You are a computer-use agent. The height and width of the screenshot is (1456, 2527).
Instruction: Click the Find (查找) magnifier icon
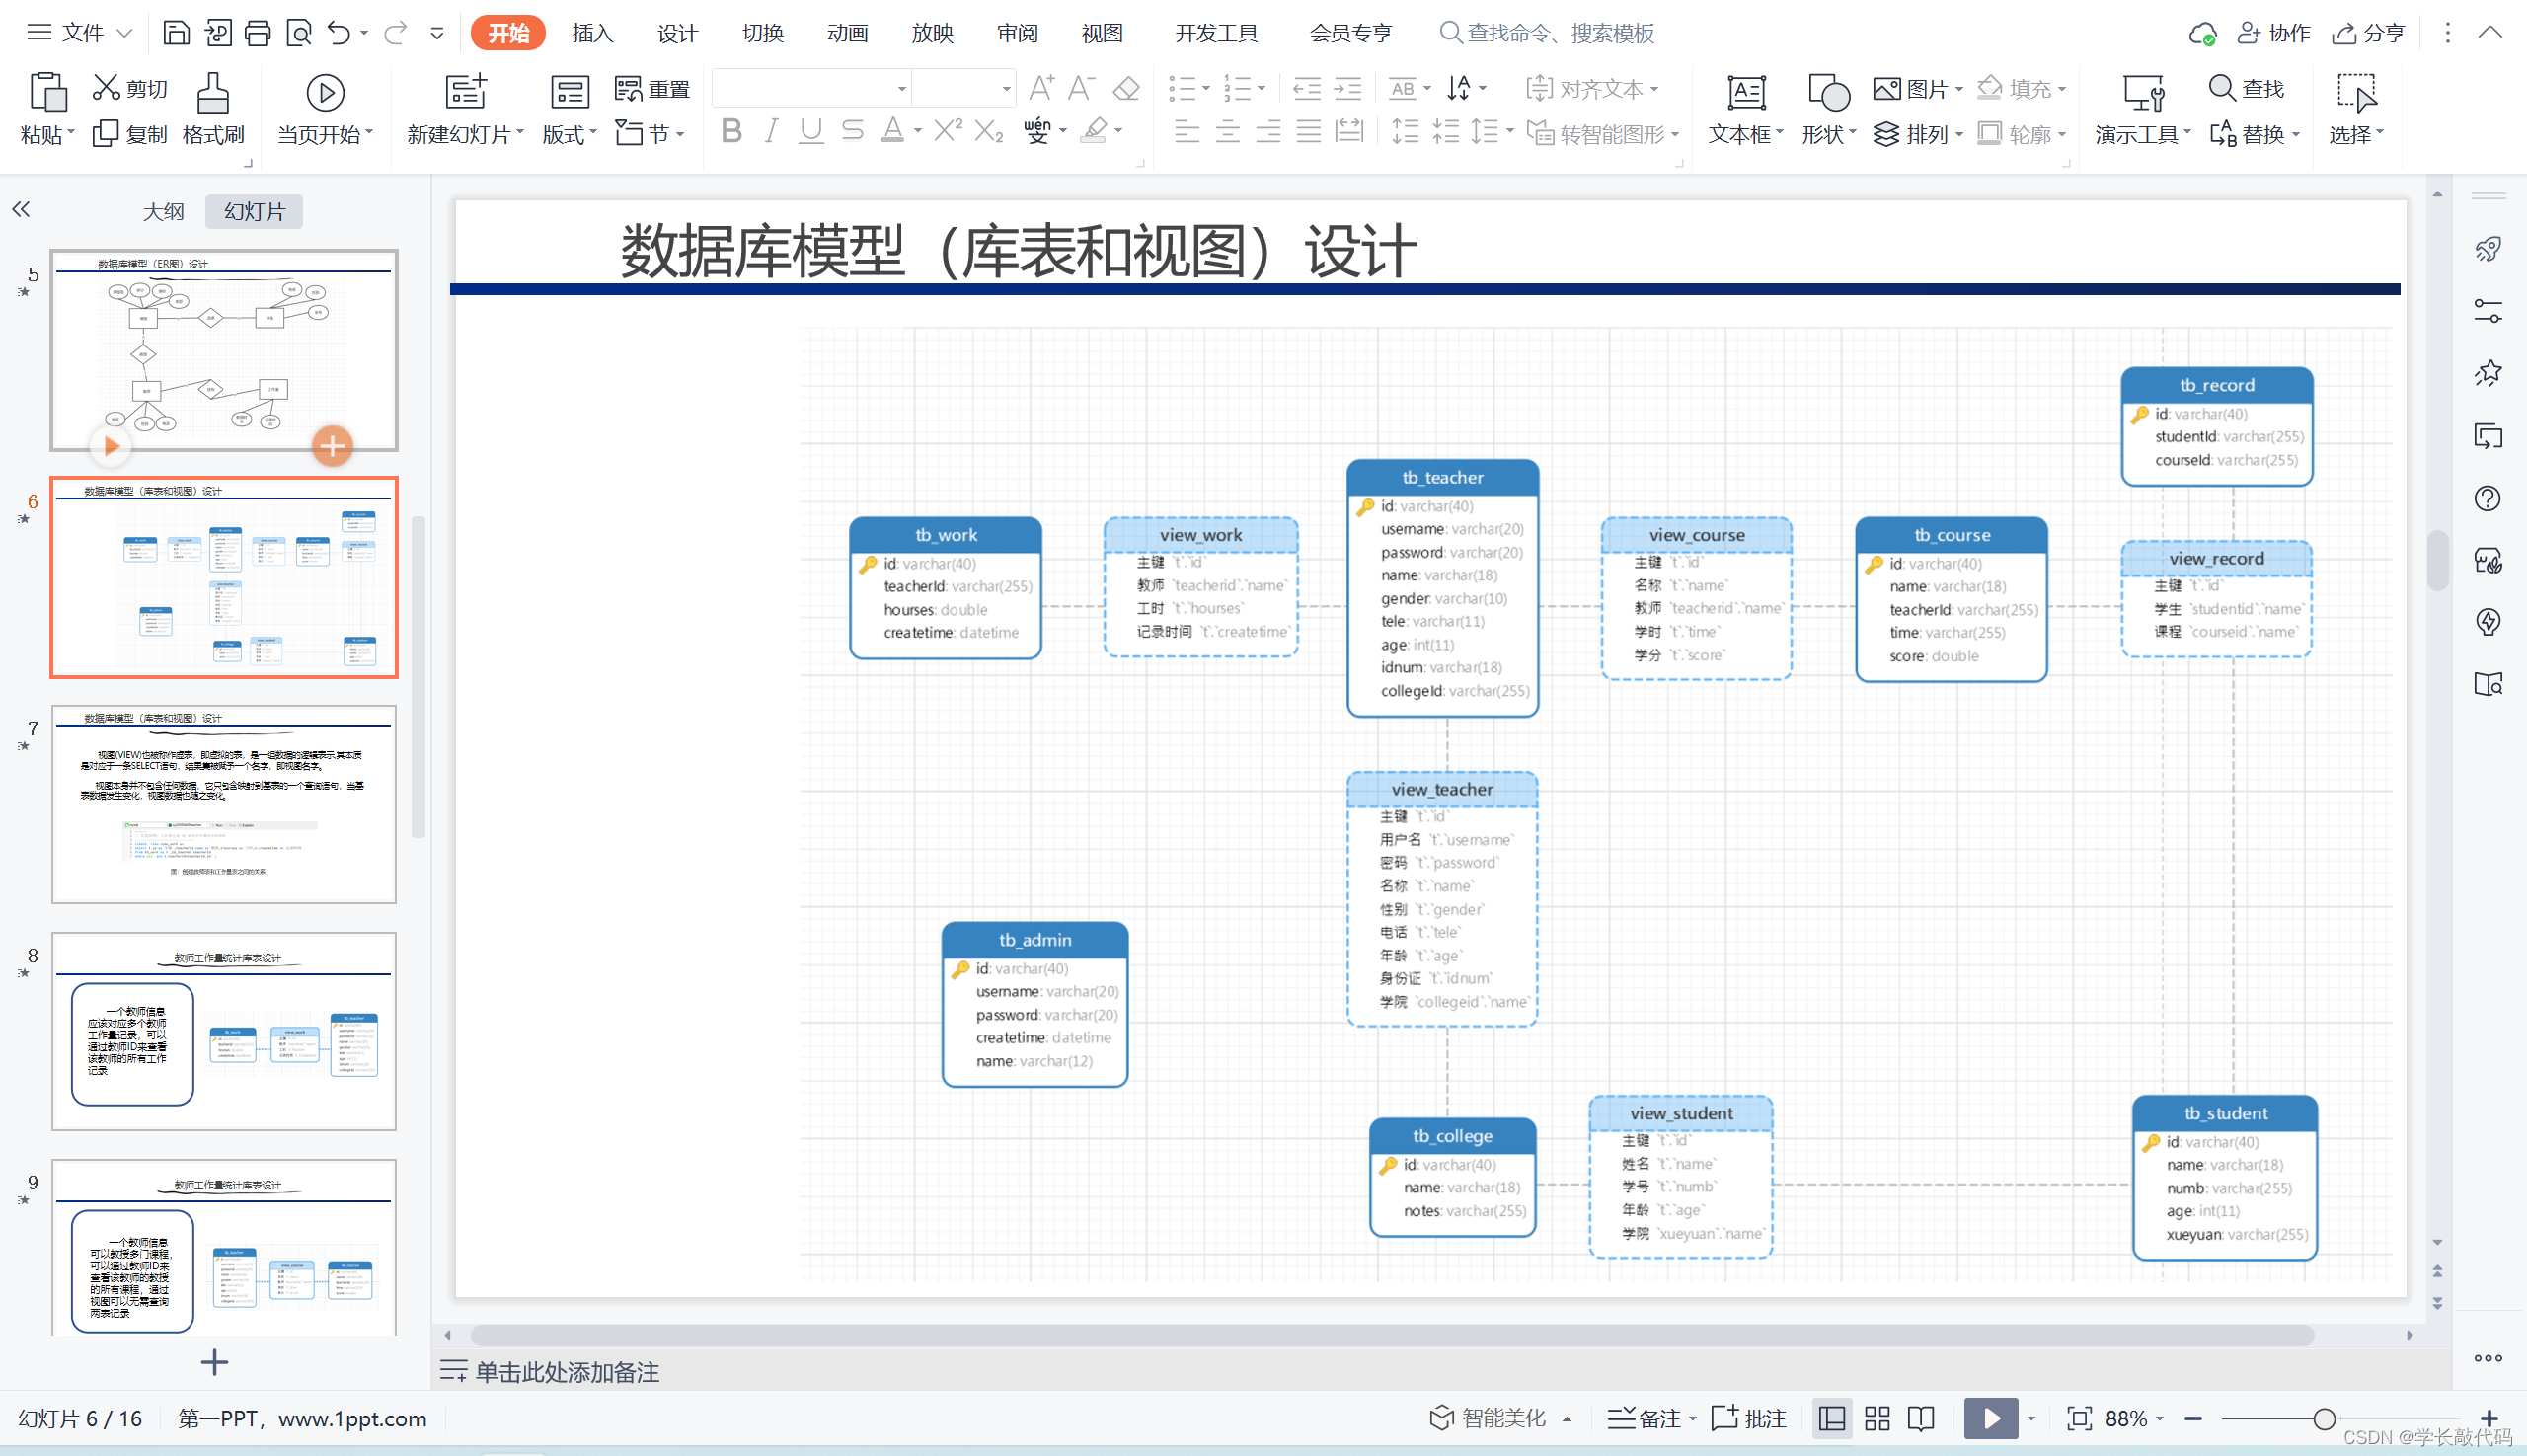click(x=2221, y=88)
